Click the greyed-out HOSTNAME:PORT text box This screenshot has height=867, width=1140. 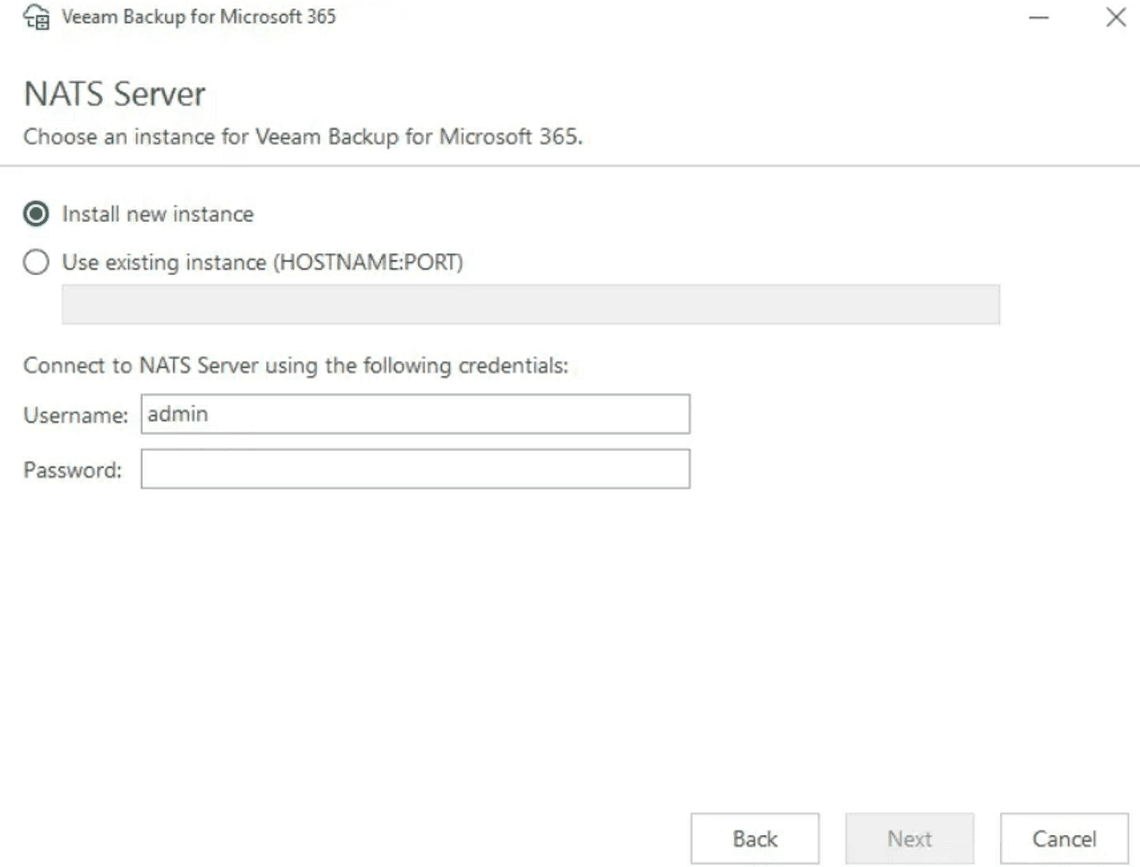point(530,304)
